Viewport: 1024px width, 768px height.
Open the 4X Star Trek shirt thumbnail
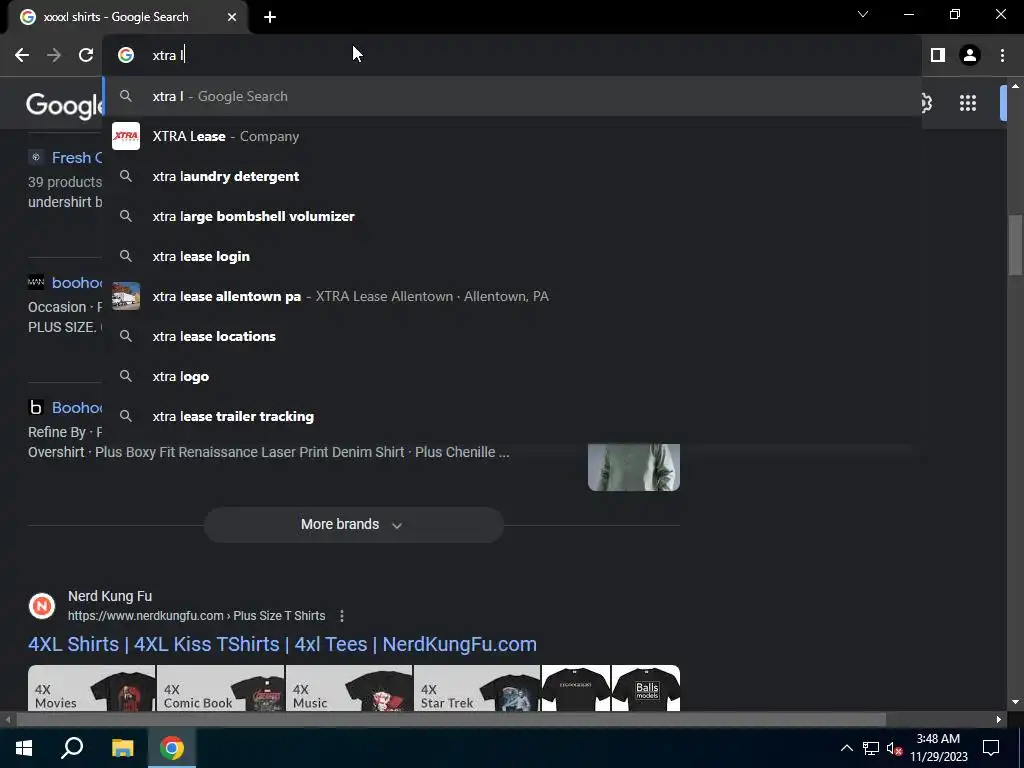tap(477, 688)
